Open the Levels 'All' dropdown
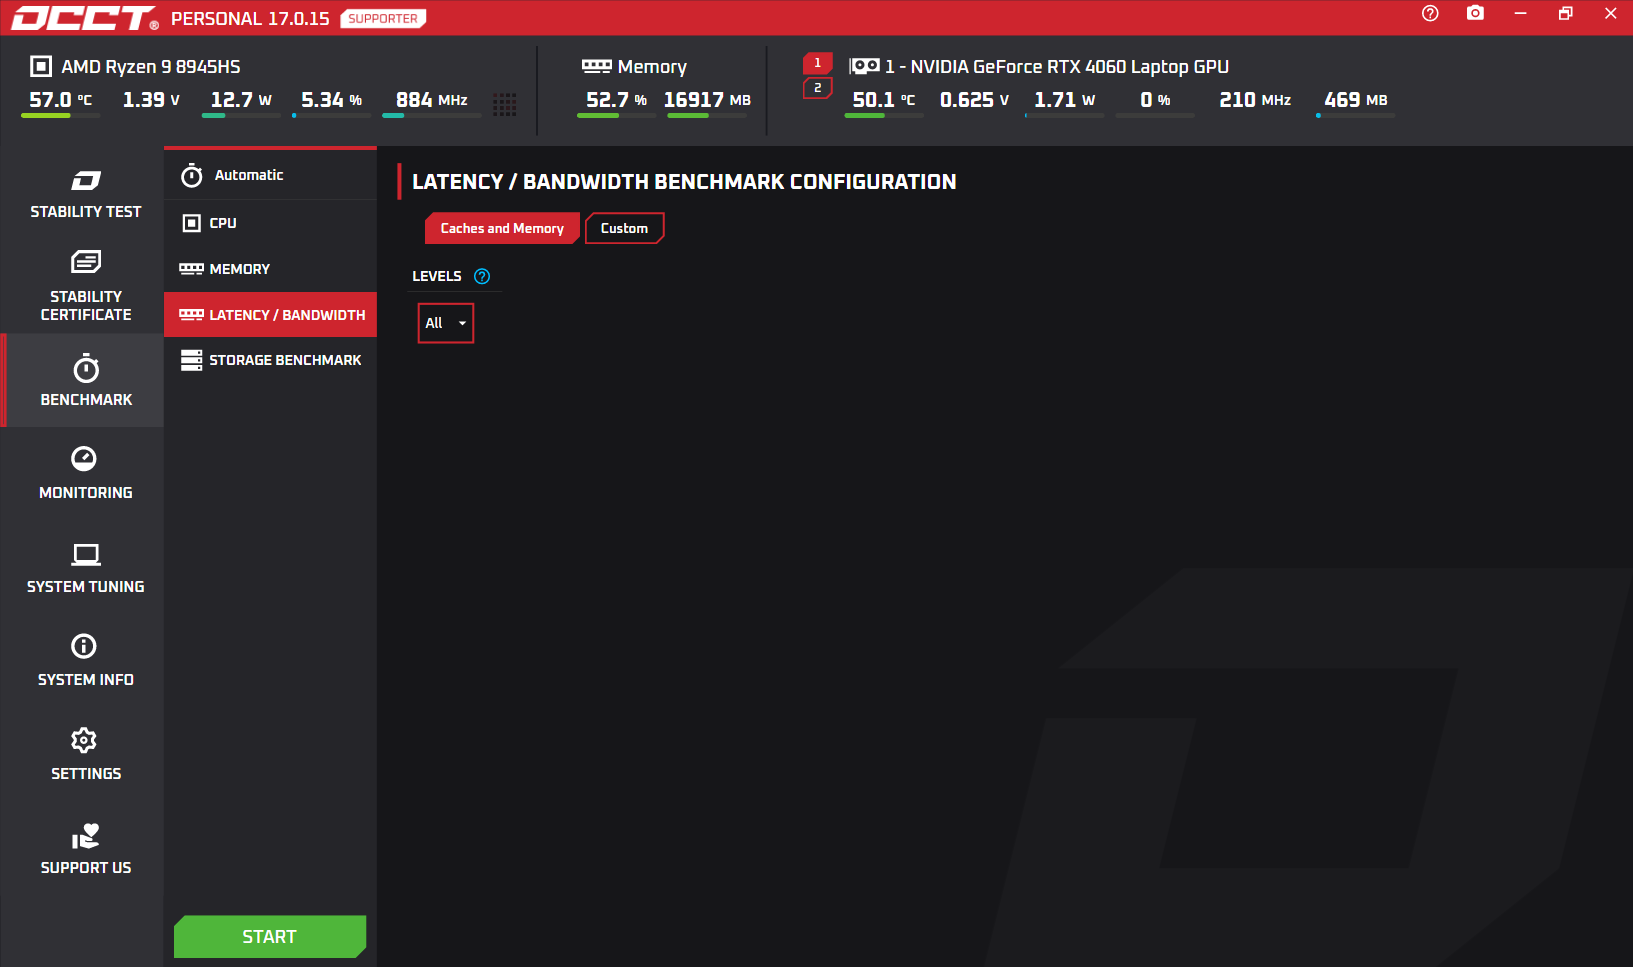Image resolution: width=1633 pixels, height=967 pixels. [446, 323]
